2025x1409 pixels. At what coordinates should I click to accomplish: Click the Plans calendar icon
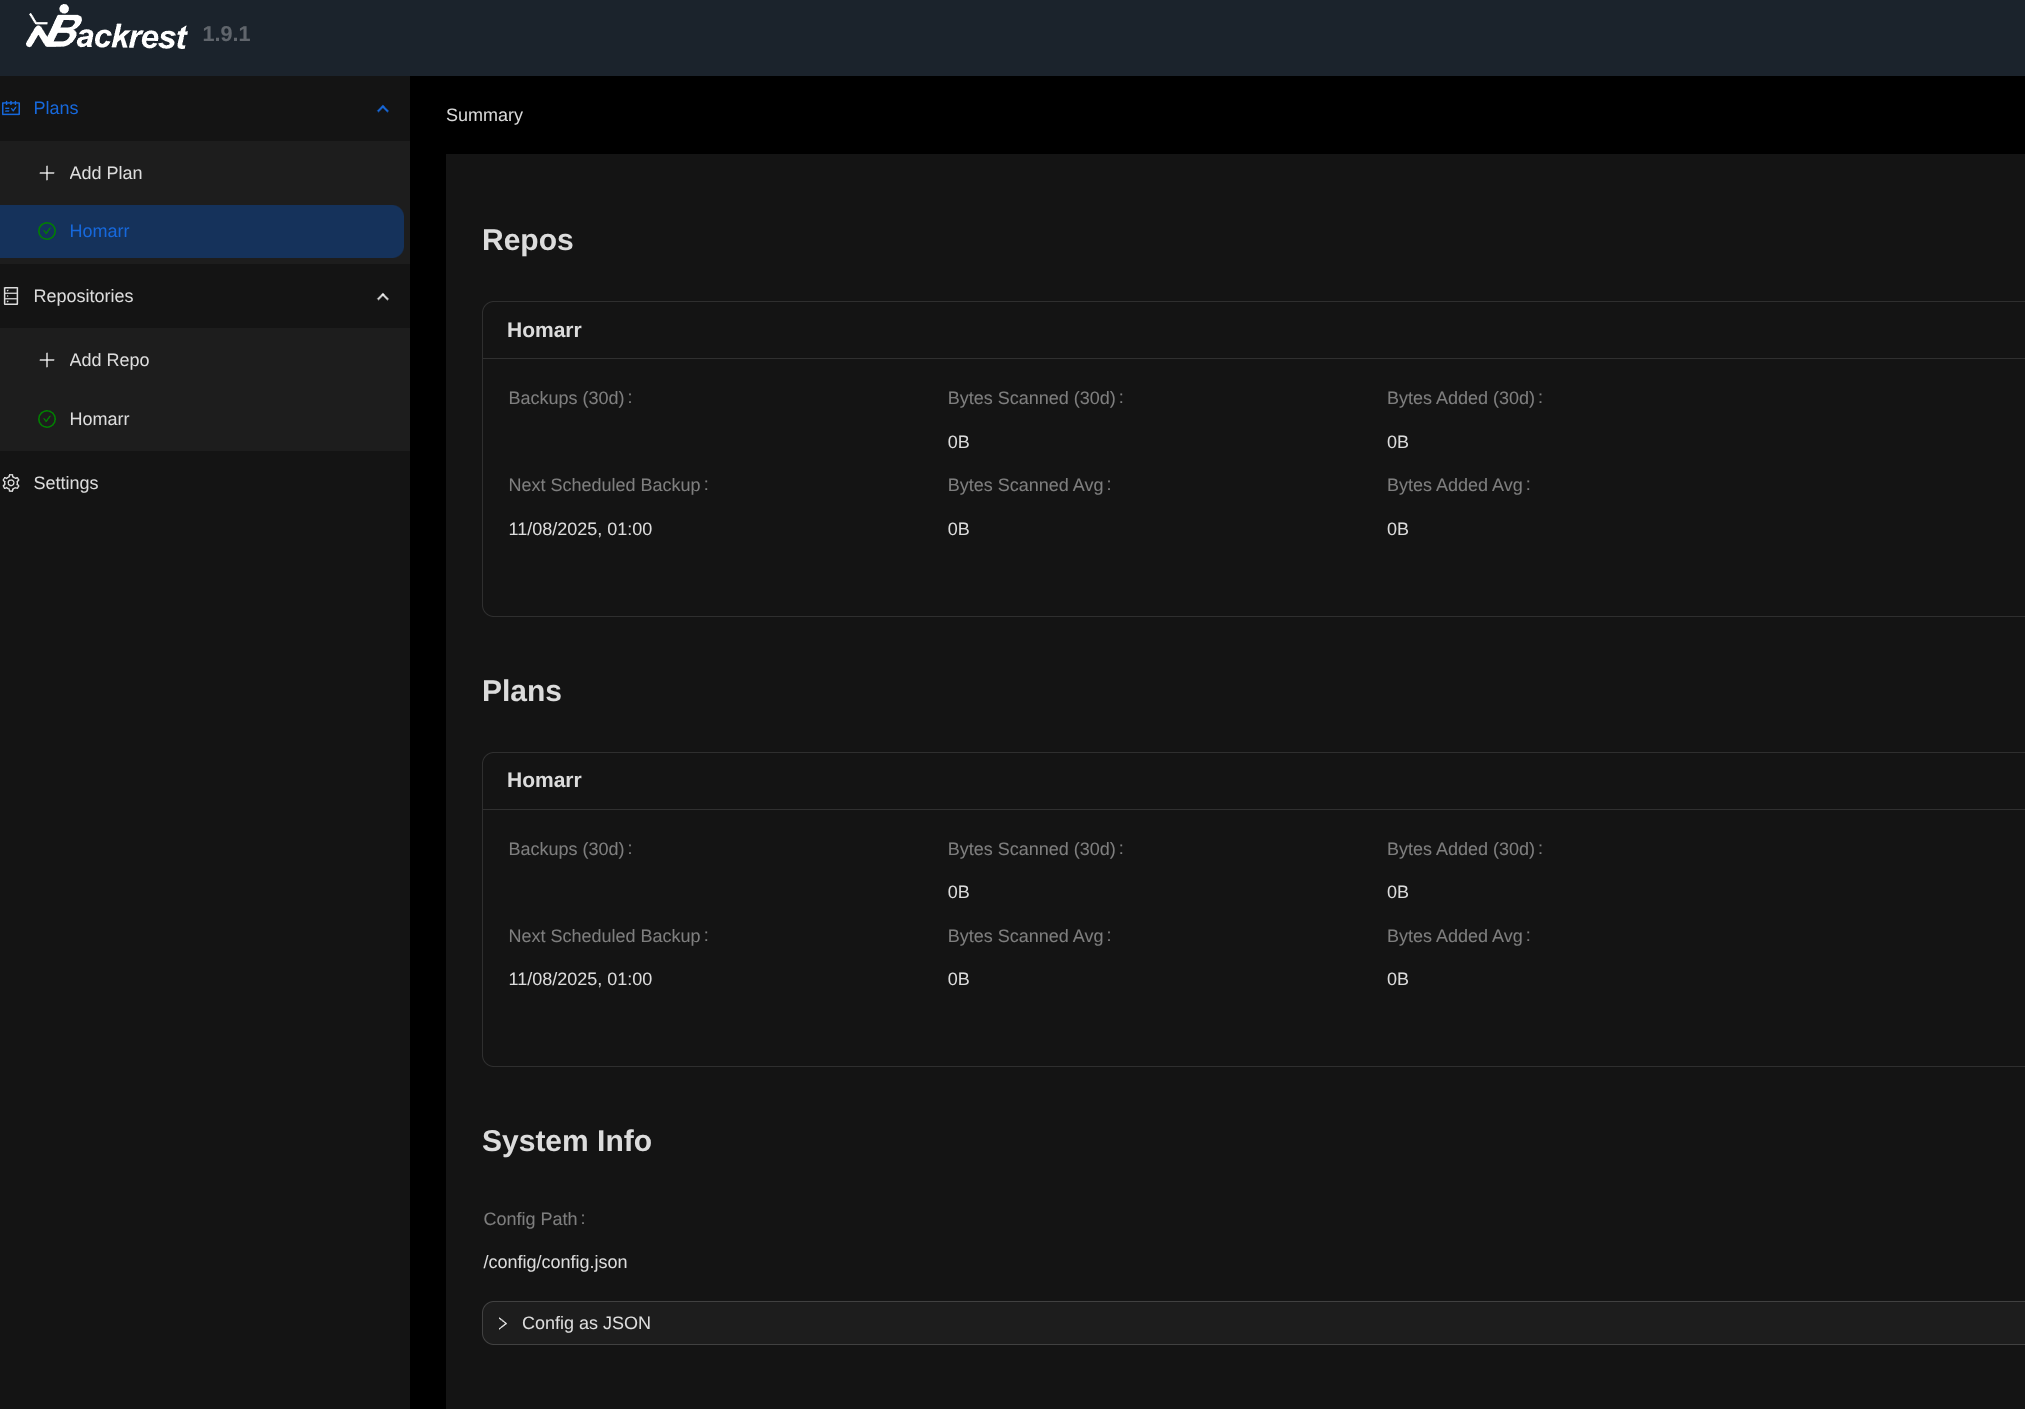coord(12,108)
